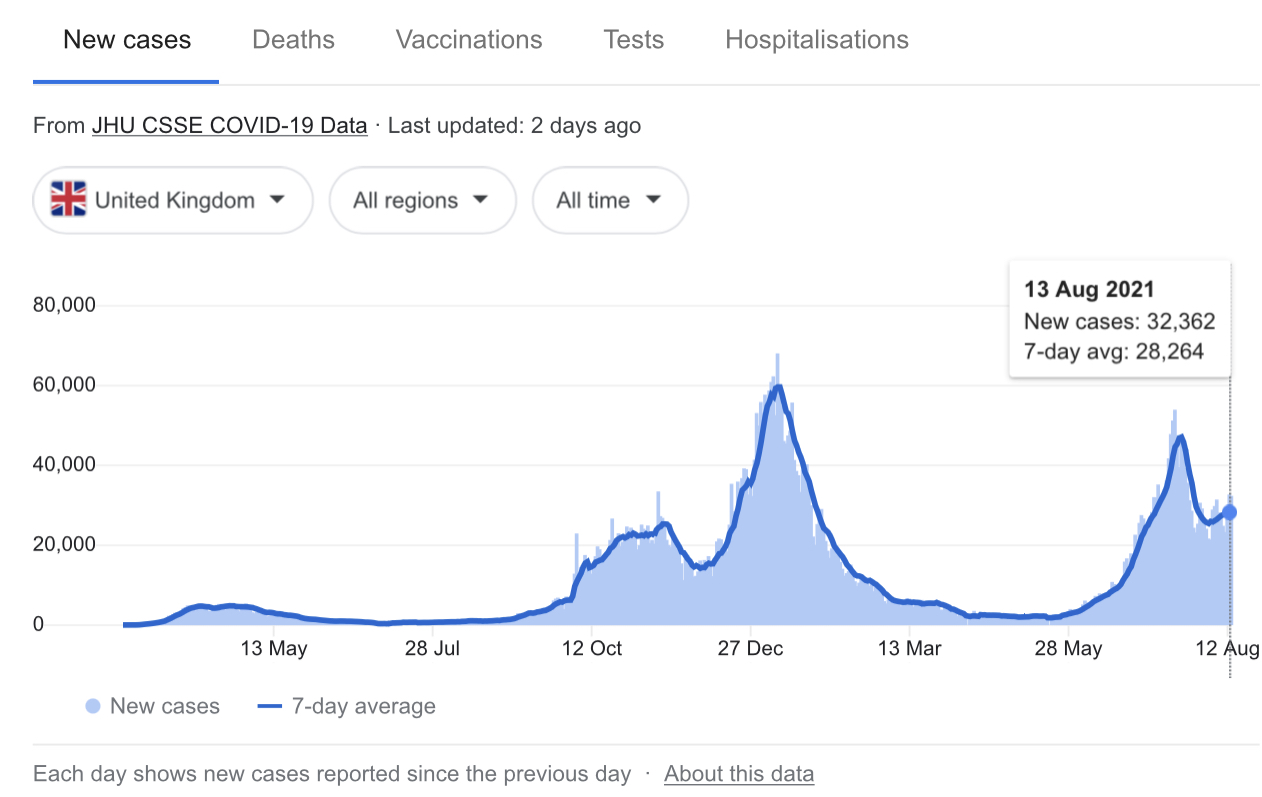The image size is (1262, 797).
Task: Open the United Kingdom country dropdown
Action: click(x=173, y=200)
